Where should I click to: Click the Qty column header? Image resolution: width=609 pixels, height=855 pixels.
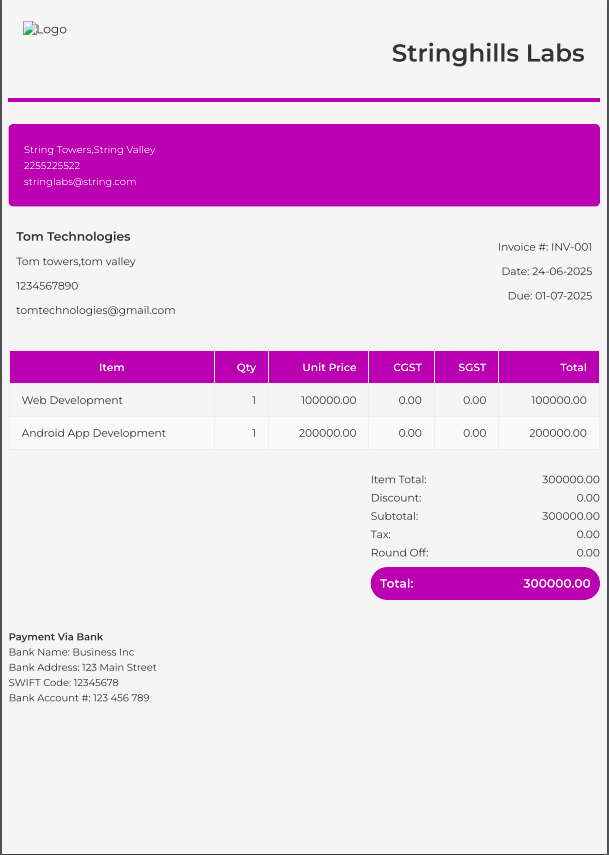point(246,367)
